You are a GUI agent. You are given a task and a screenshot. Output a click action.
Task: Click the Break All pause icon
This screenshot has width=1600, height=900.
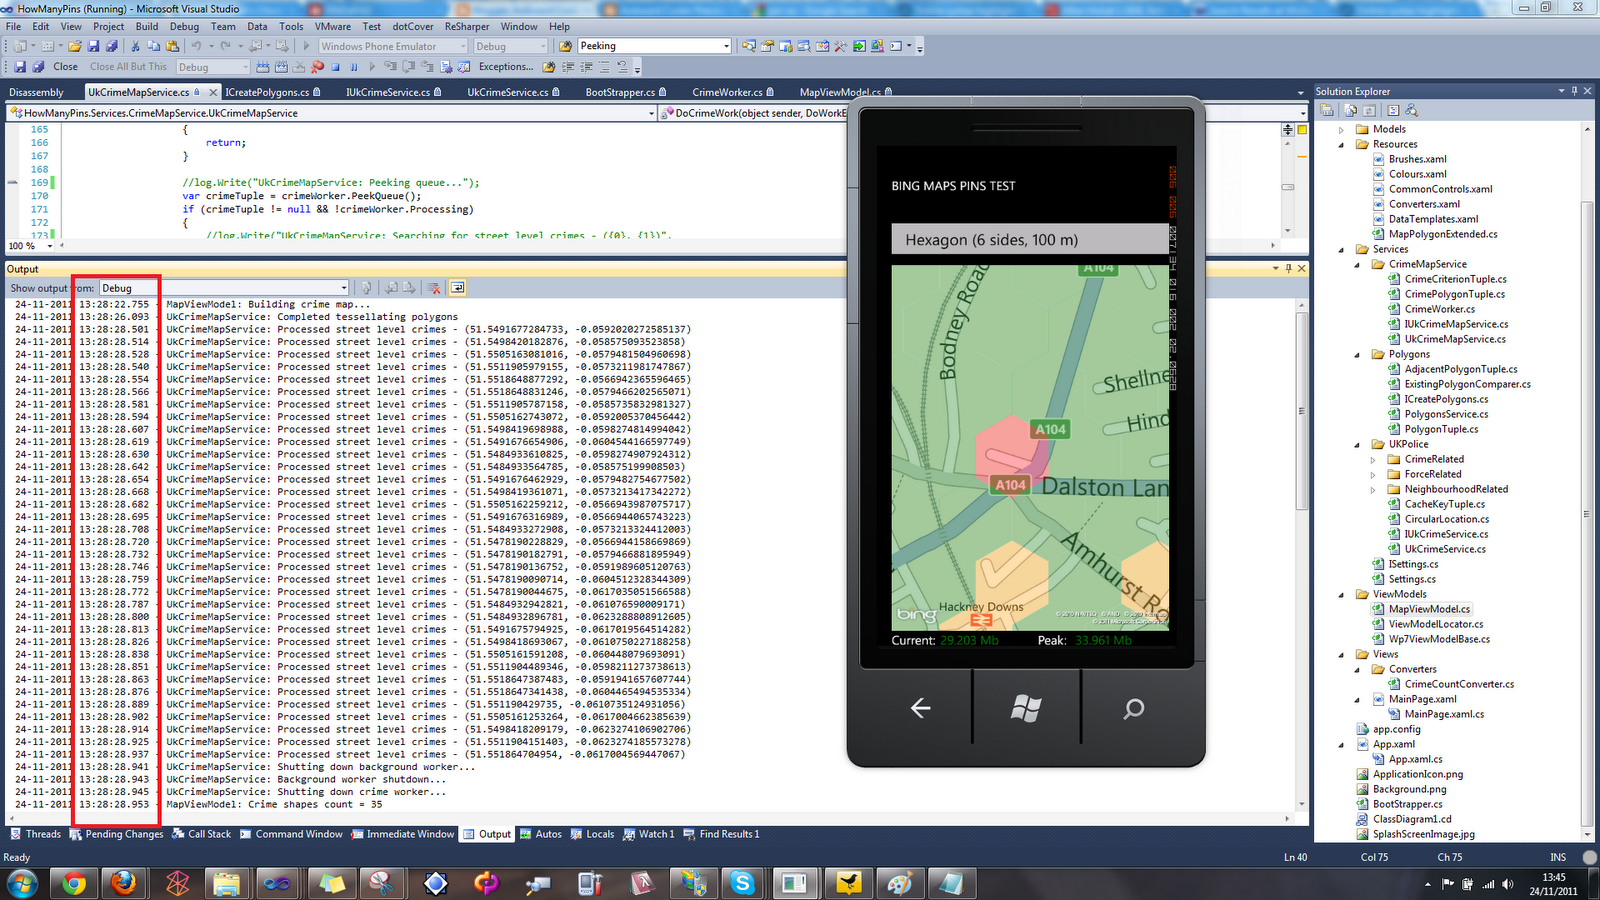pos(354,66)
